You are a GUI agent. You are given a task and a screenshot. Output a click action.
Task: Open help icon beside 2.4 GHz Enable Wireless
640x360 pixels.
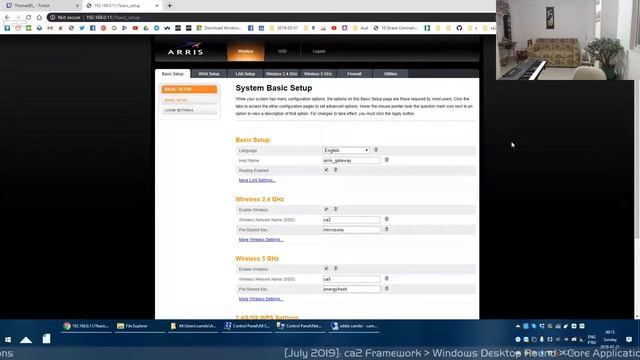point(336,209)
